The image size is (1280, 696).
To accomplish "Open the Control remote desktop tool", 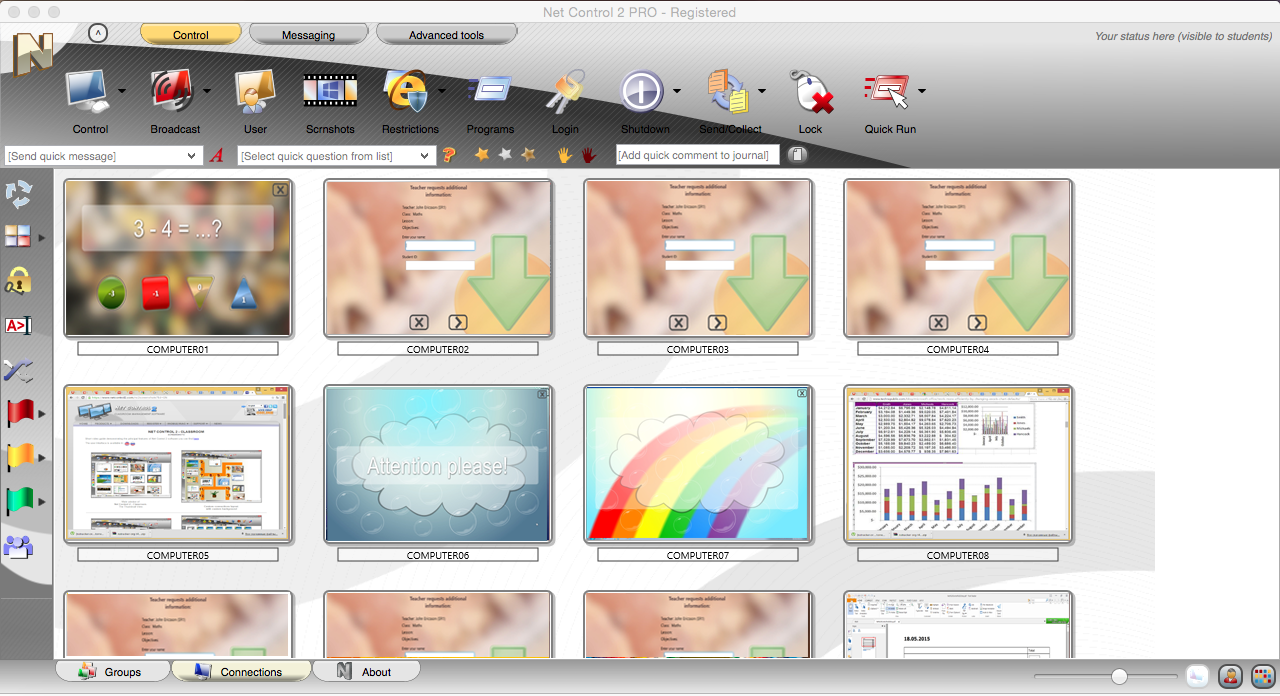I will pos(89,91).
